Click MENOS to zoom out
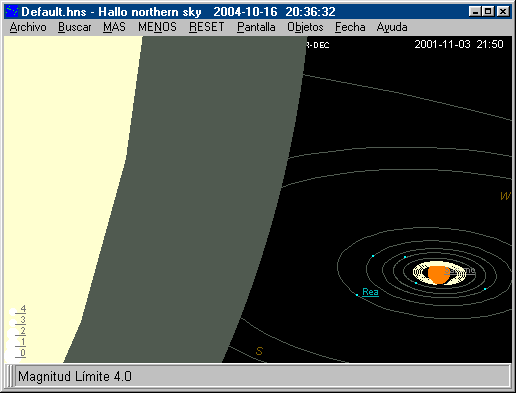Image resolution: width=516 pixels, height=393 pixels. coord(157,27)
